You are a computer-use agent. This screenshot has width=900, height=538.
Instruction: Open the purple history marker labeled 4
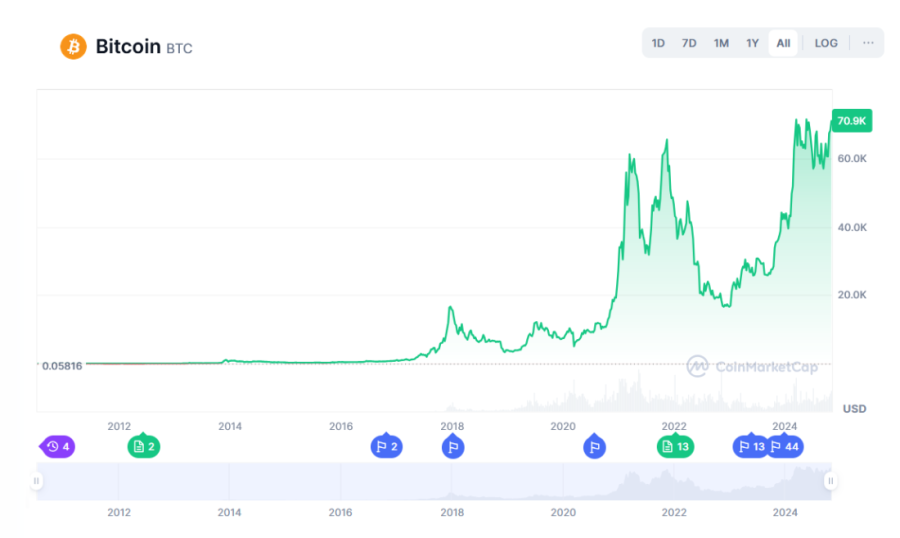pos(56,446)
